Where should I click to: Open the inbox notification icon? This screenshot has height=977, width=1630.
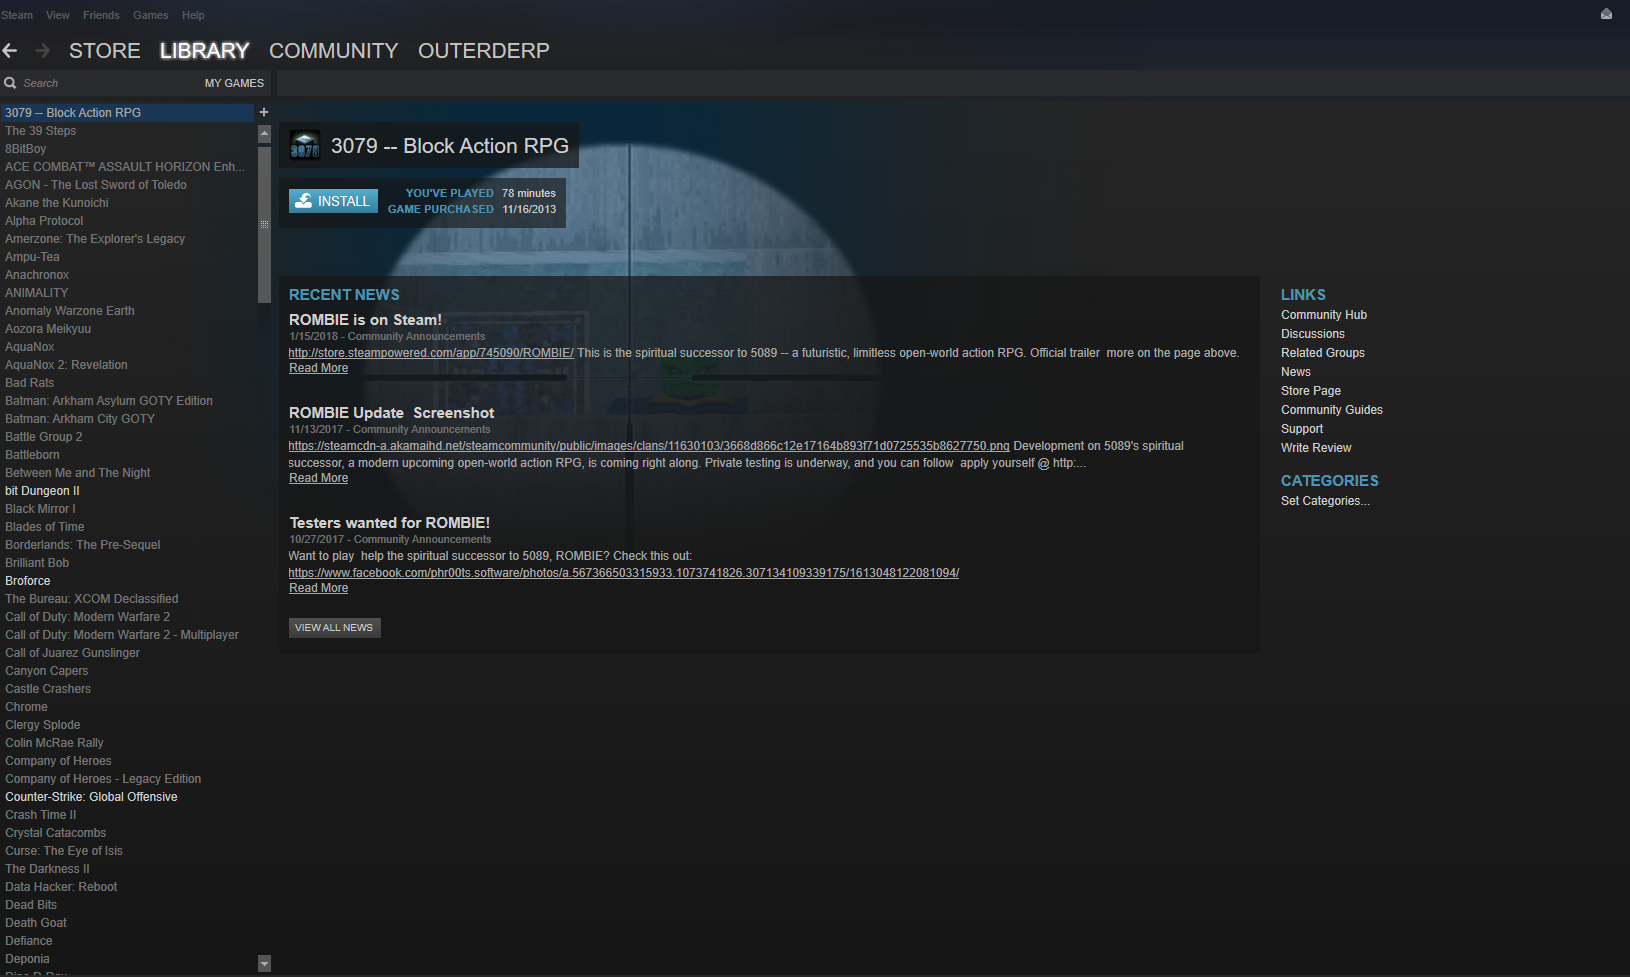click(x=1606, y=14)
